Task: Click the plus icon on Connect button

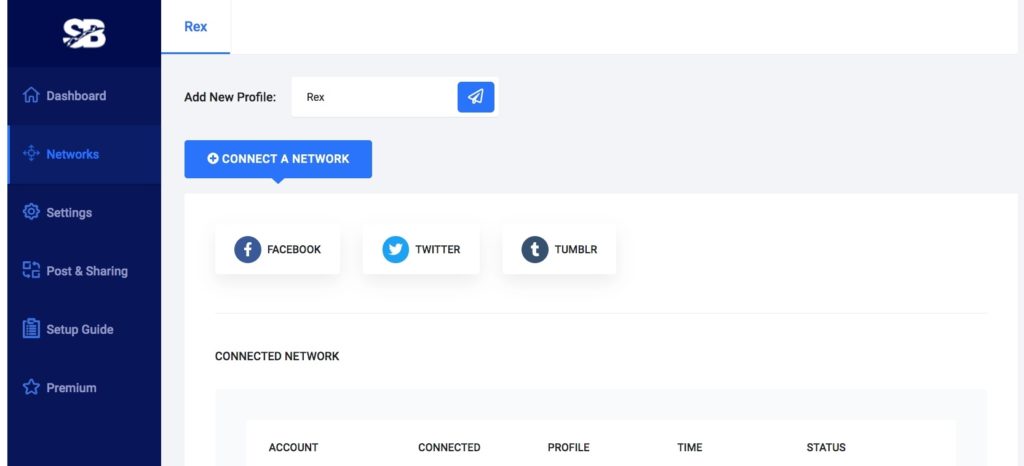Action: point(213,159)
